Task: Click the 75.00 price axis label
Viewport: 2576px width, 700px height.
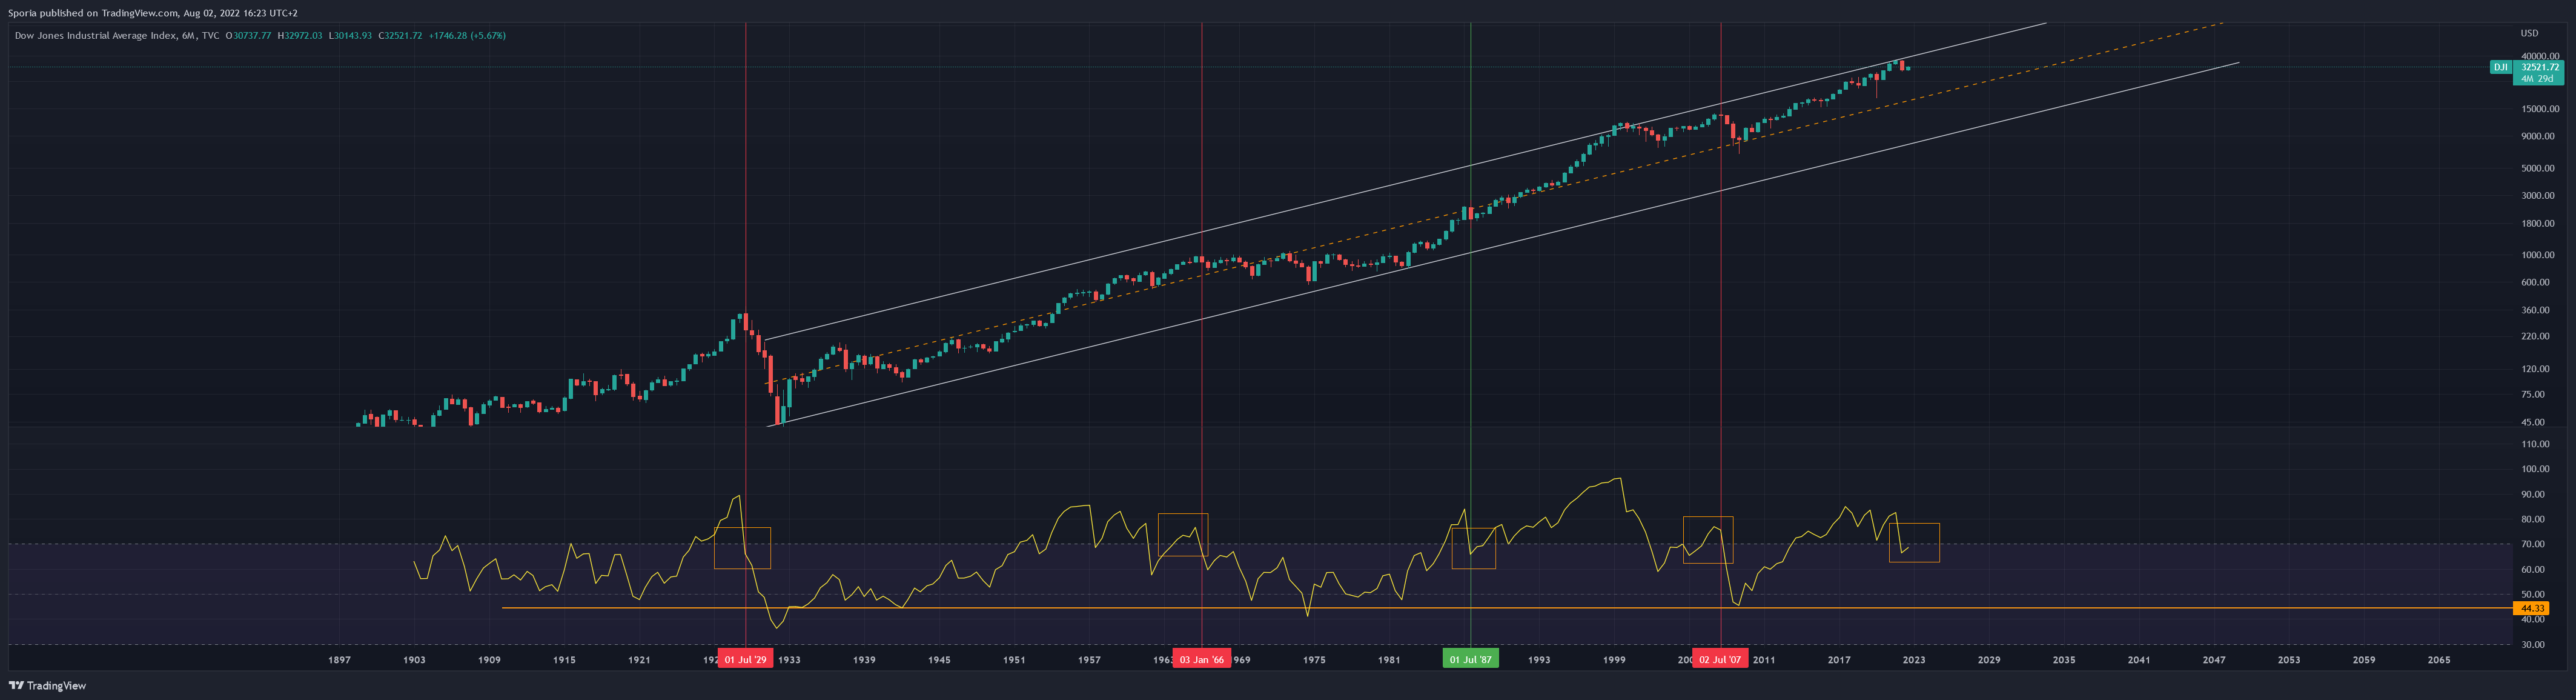Action: [2534, 394]
